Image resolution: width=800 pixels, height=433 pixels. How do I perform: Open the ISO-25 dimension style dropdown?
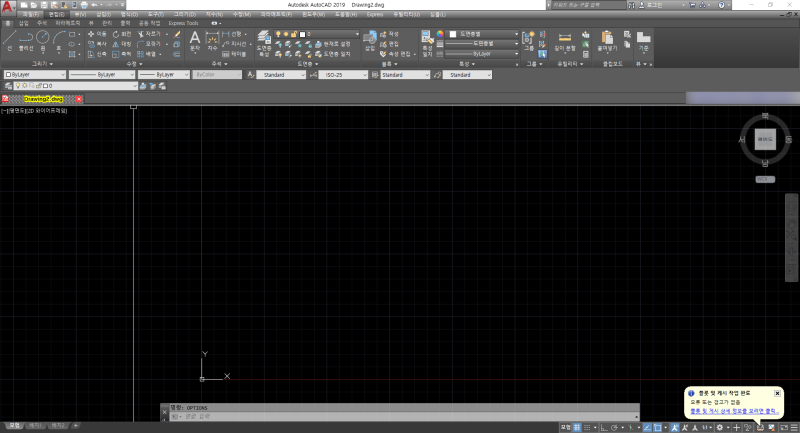tap(339, 75)
